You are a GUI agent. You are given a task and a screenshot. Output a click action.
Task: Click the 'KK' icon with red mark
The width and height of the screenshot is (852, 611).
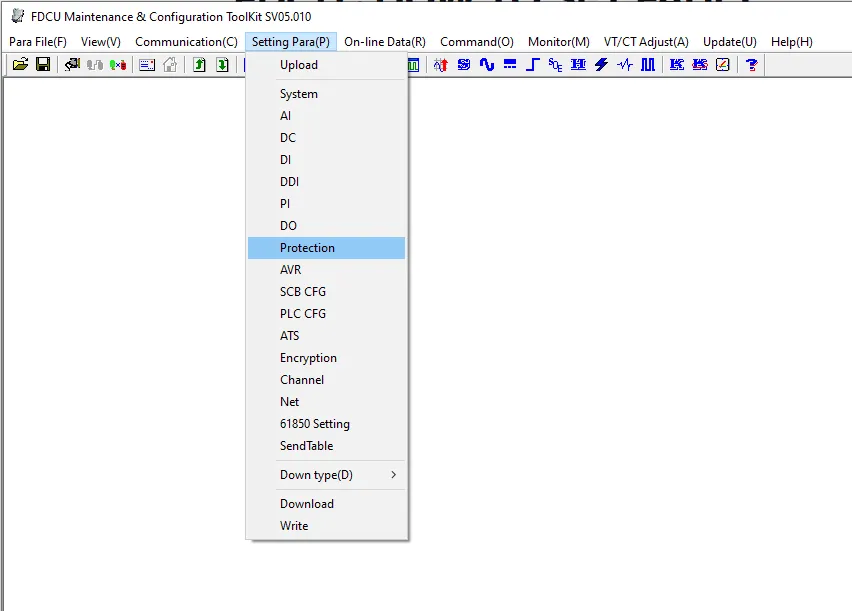700,65
